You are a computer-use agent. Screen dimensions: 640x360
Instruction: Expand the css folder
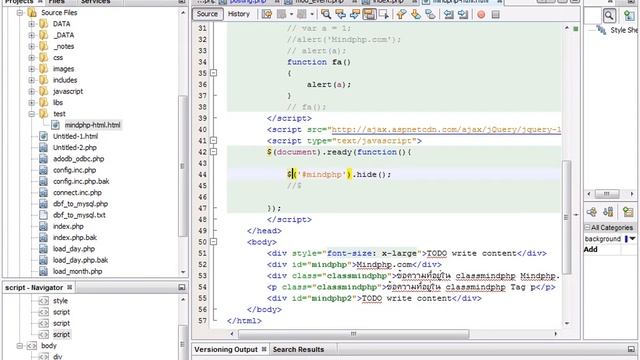tap(31, 58)
